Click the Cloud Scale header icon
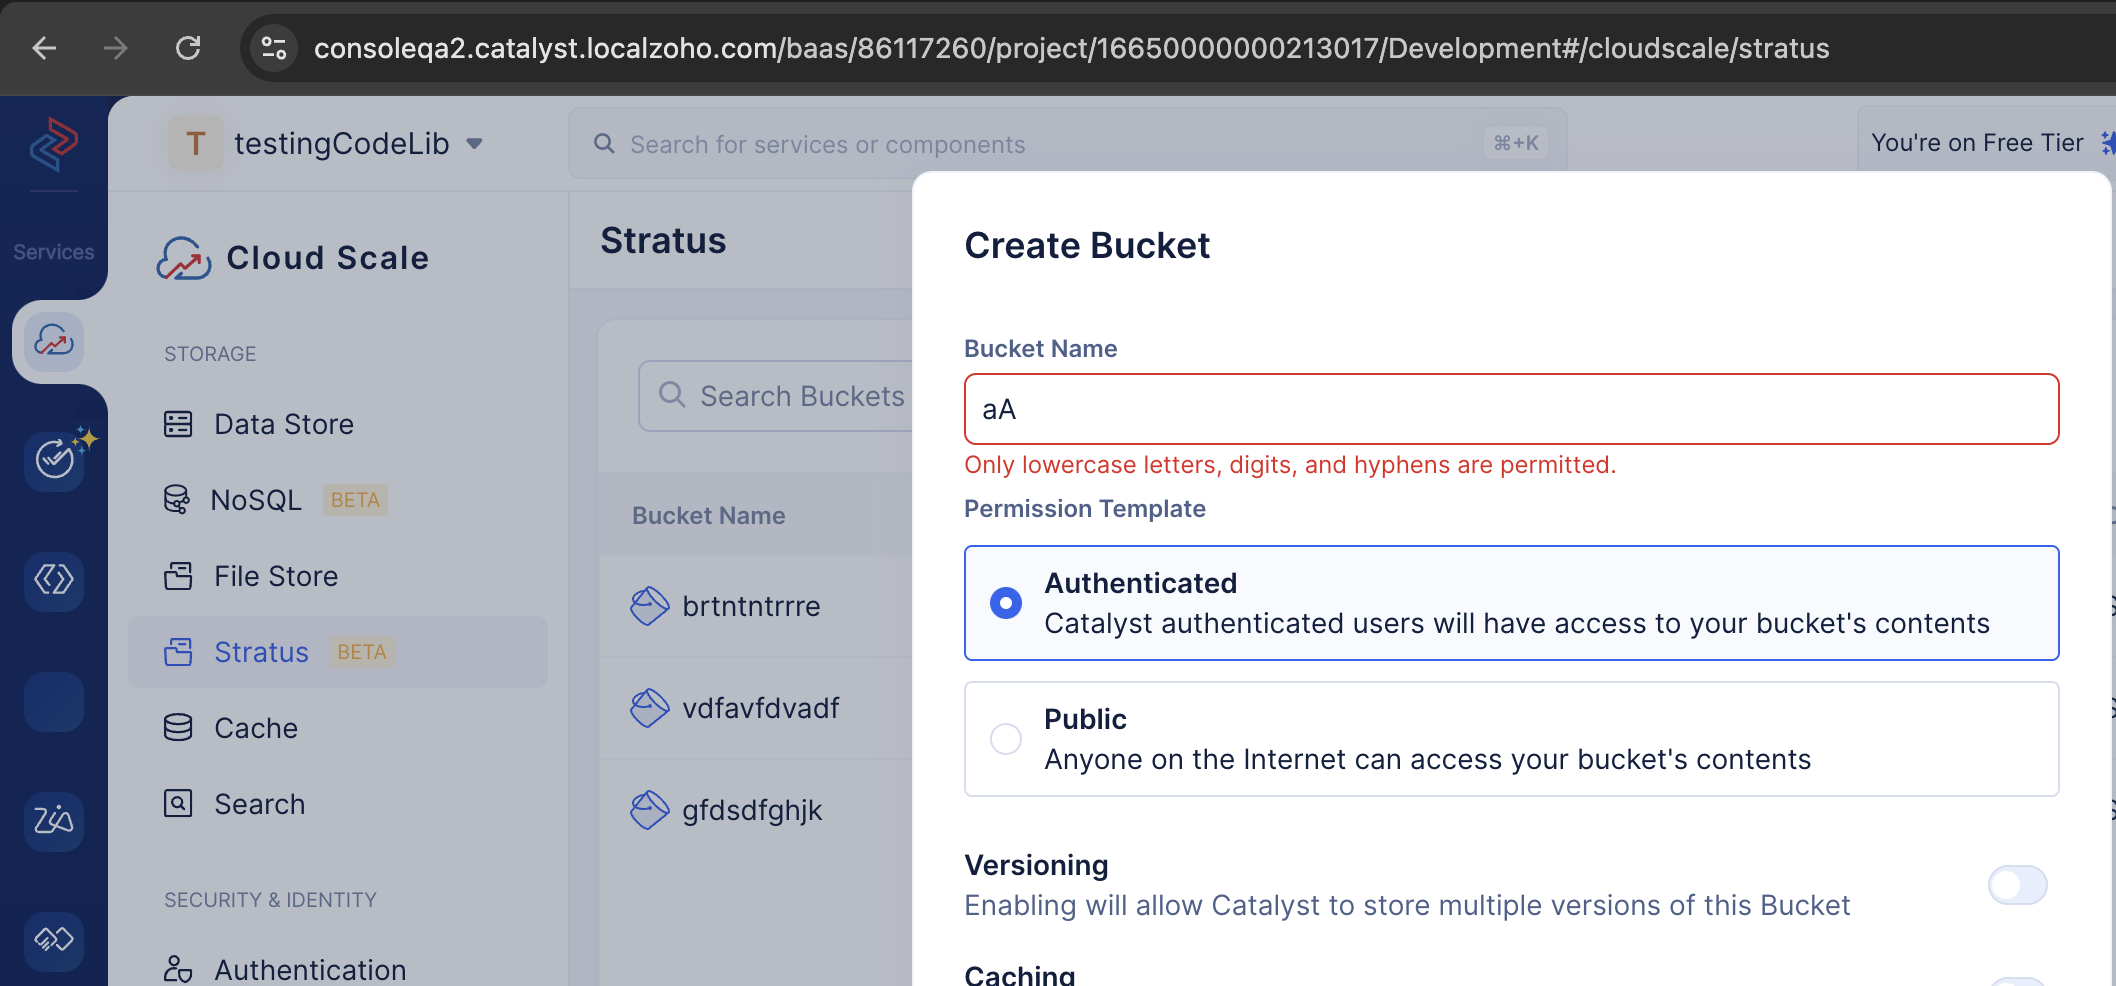 (x=184, y=258)
